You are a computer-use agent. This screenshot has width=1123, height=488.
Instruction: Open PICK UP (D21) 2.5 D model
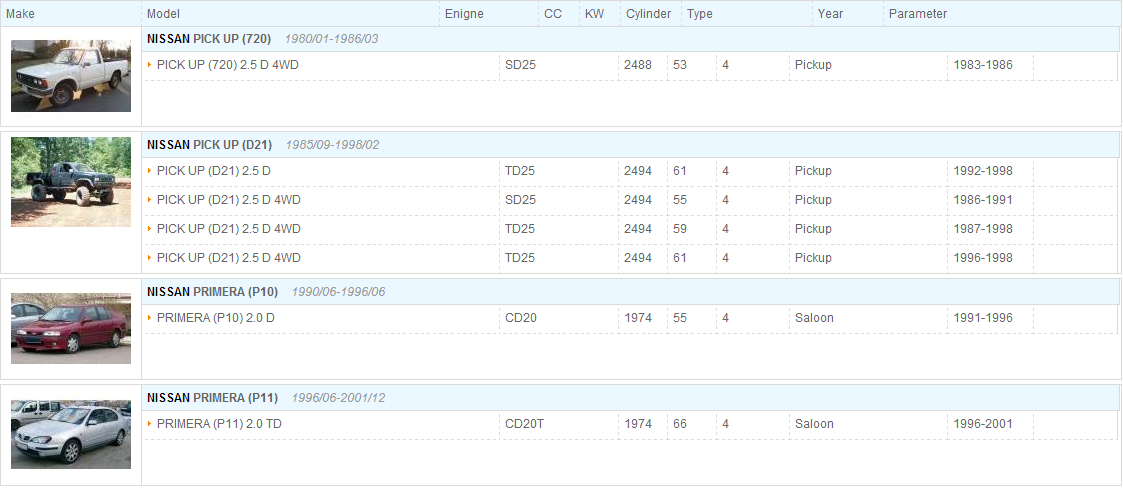213,171
